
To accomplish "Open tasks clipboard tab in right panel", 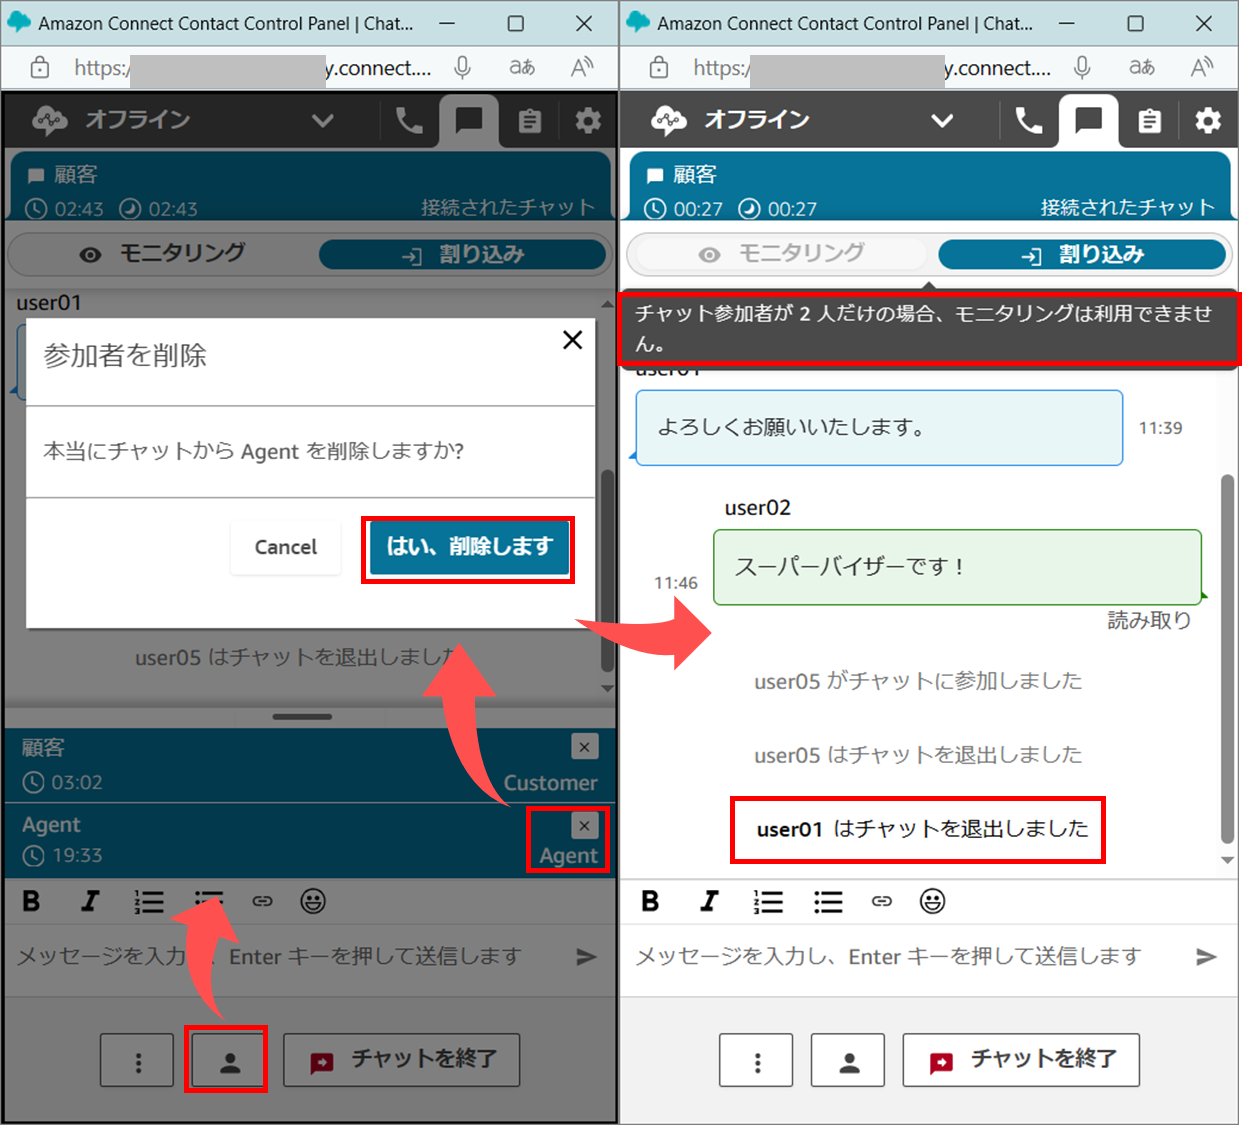I will (x=1149, y=121).
